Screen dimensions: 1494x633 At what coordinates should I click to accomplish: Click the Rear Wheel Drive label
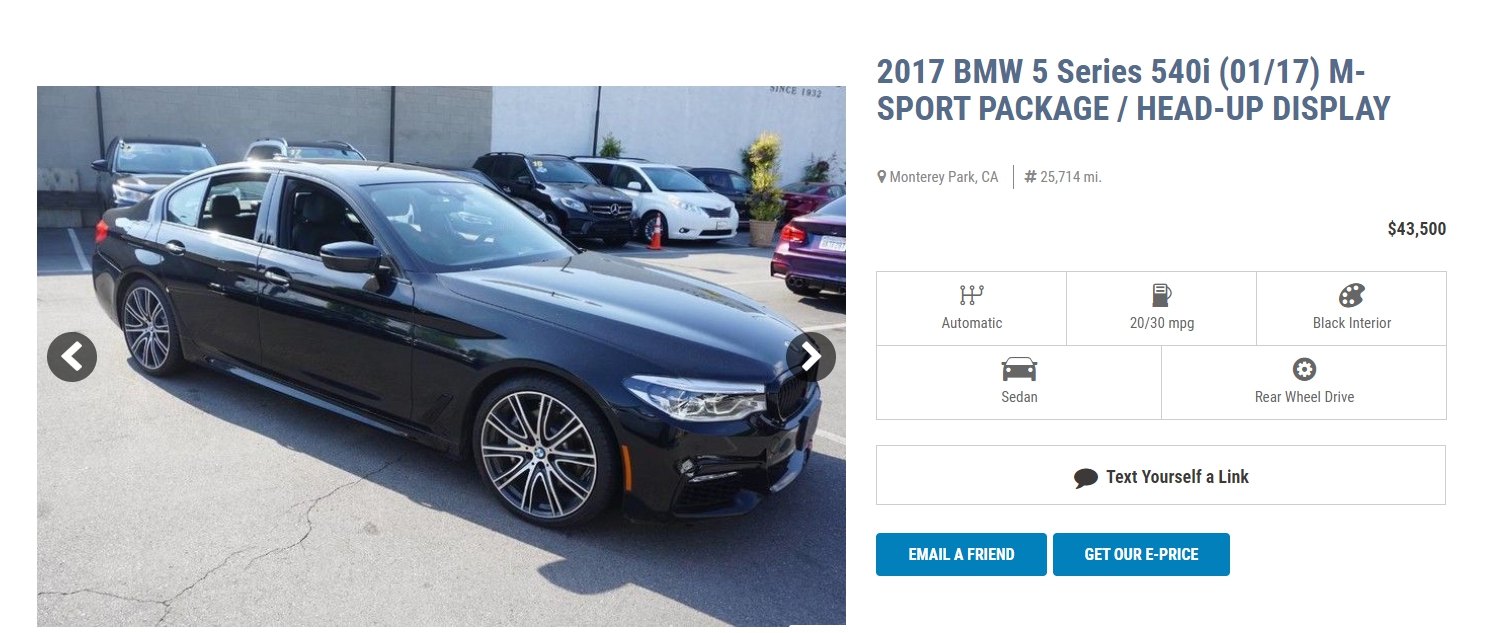(1304, 397)
